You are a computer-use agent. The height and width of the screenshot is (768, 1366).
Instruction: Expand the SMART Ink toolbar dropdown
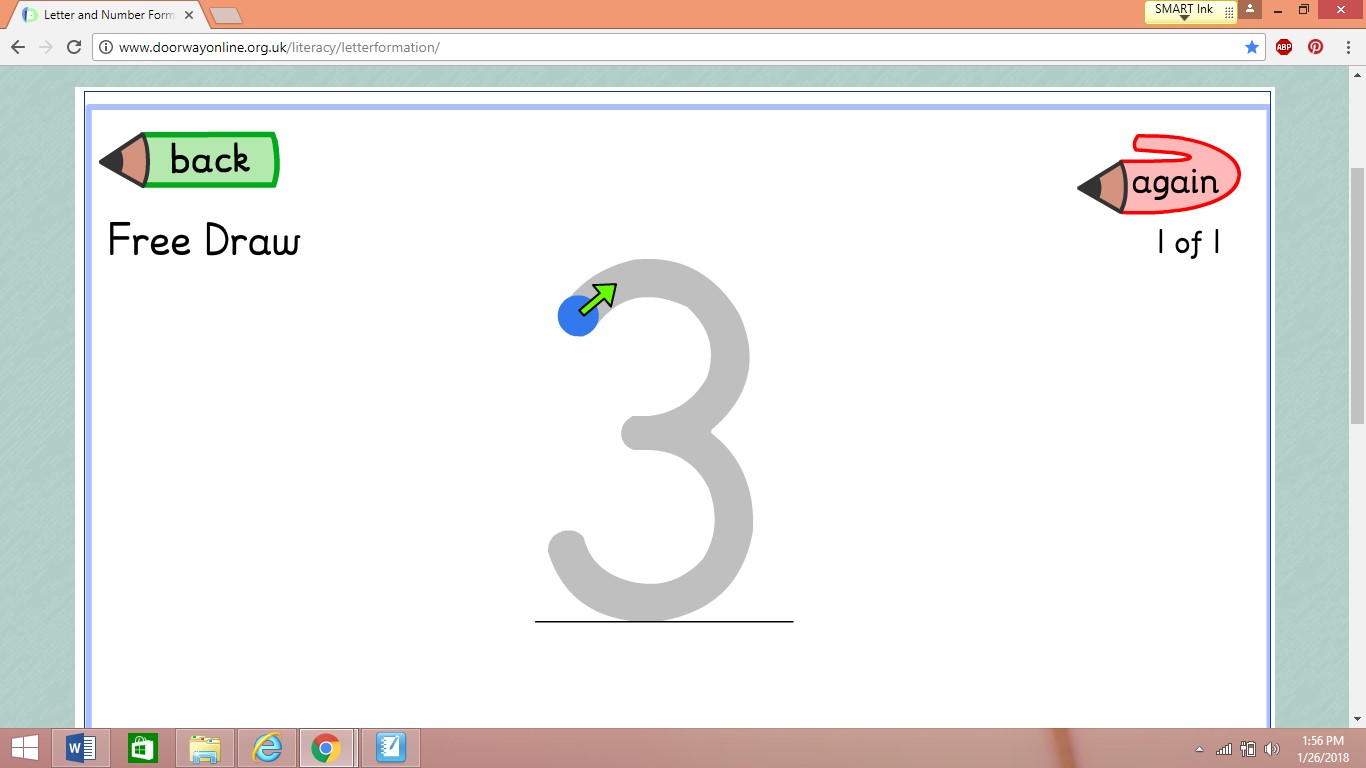pos(1185,17)
